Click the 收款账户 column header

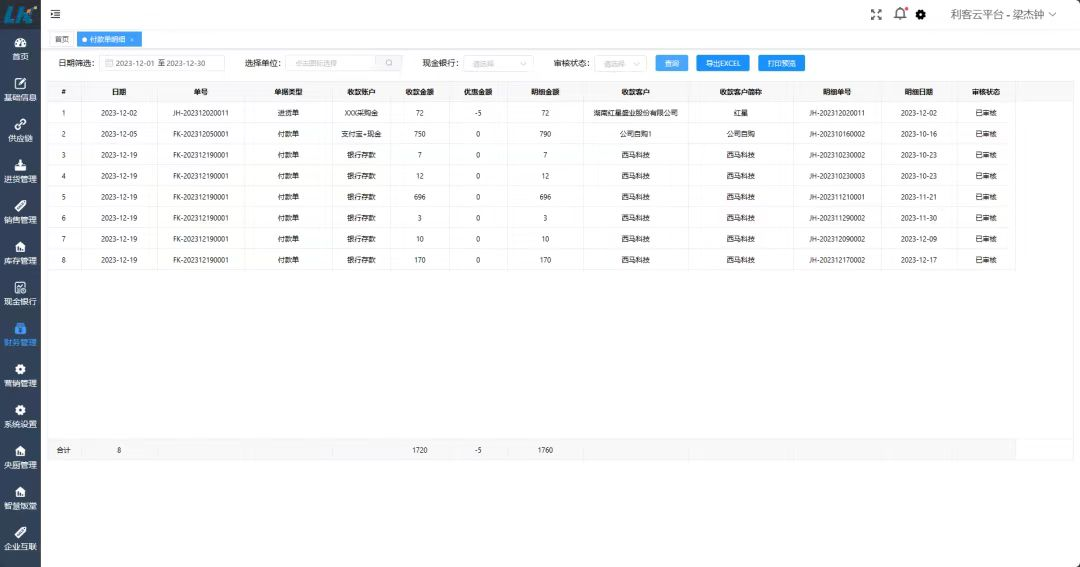(x=361, y=92)
